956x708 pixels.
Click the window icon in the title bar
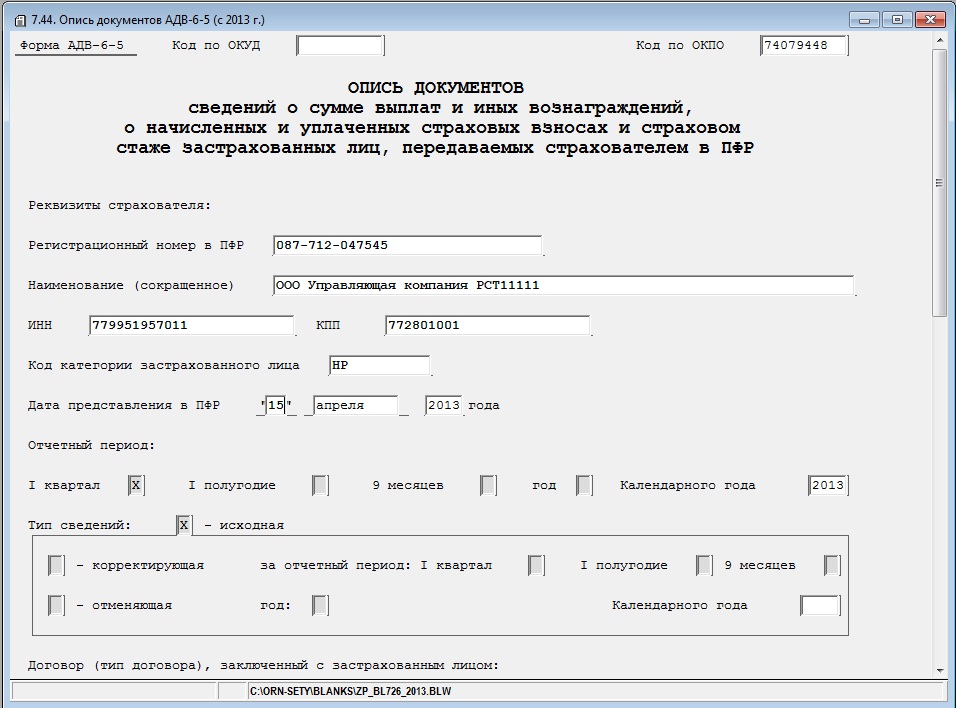point(20,20)
